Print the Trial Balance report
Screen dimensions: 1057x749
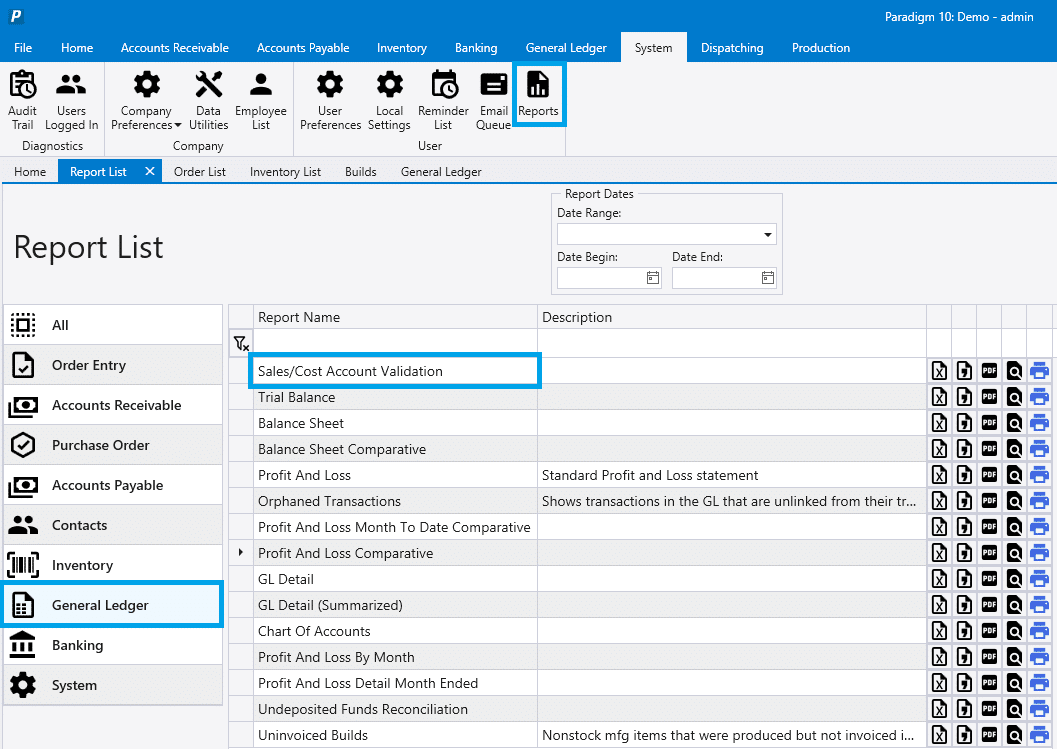click(x=1039, y=397)
